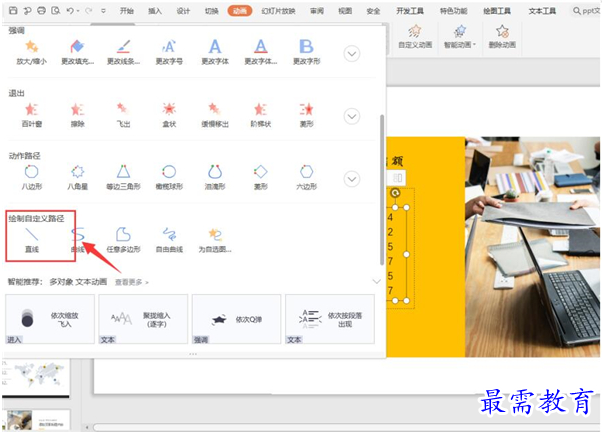Select the 更改字体 emphasis animation
Viewport: 602px width, 433px height.
point(215,52)
